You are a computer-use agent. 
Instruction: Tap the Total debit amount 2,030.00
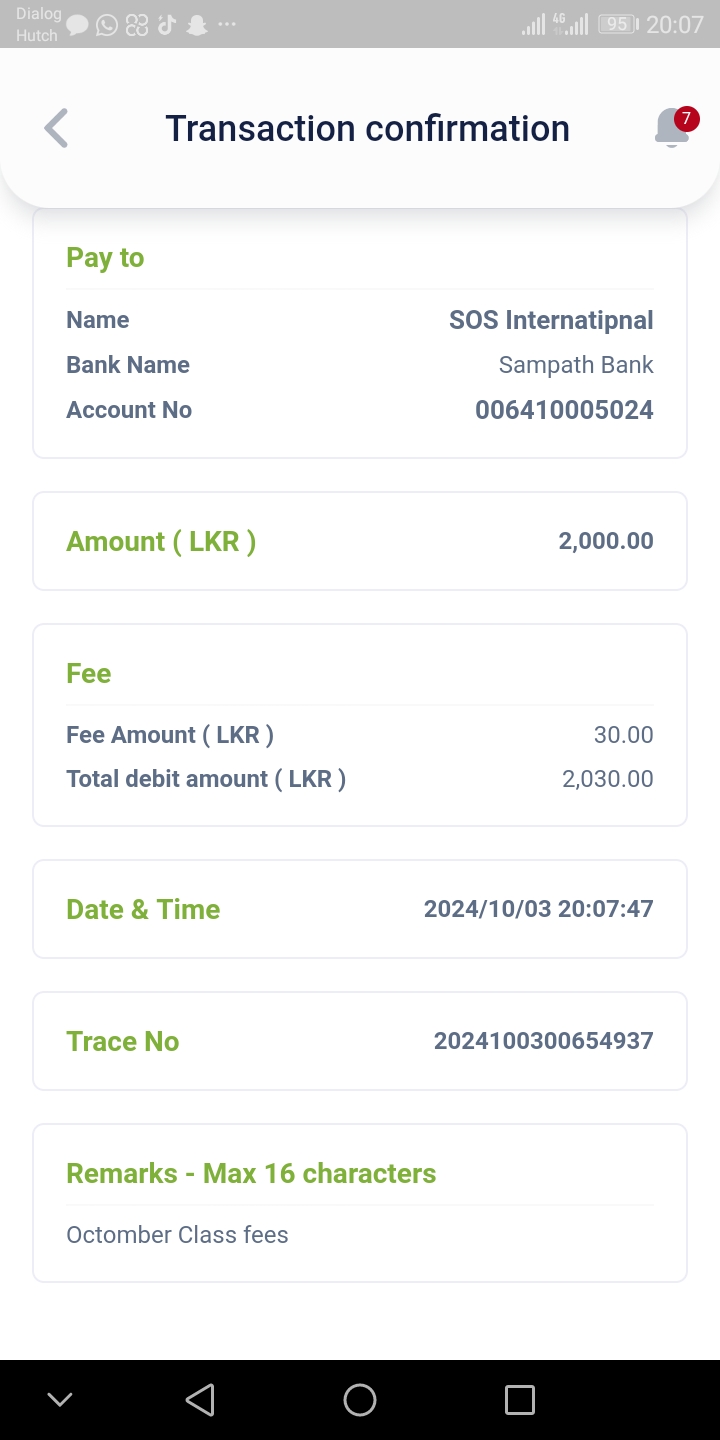[x=608, y=779]
